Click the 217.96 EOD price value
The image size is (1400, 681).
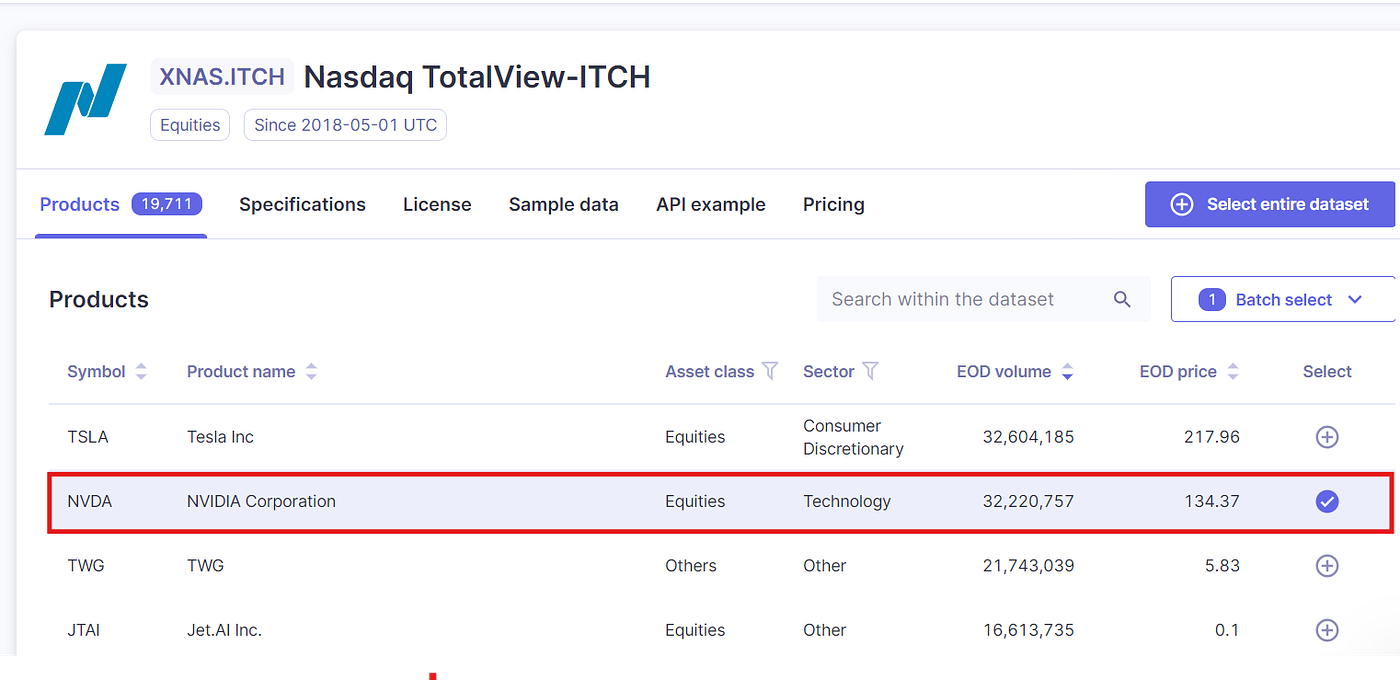[x=1212, y=437]
